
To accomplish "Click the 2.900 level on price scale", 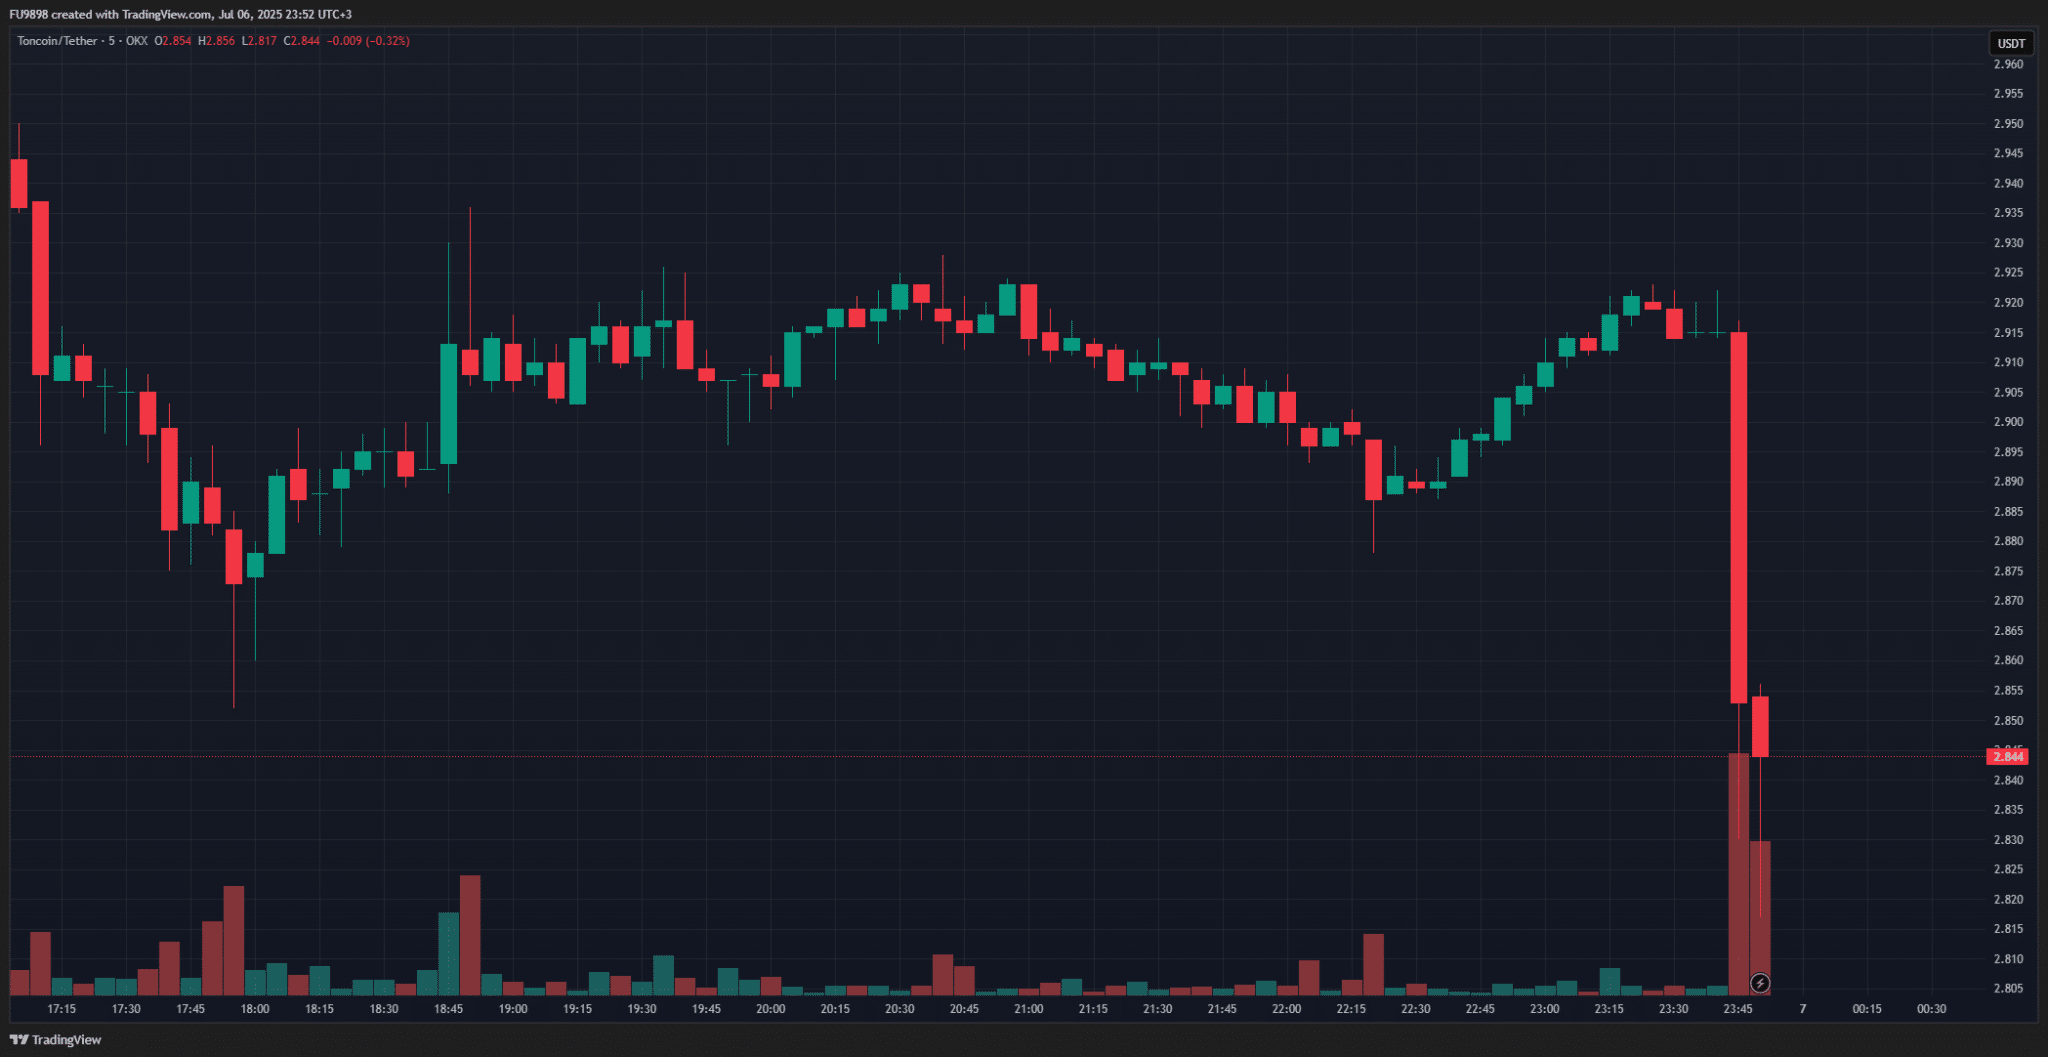I will [2008, 422].
